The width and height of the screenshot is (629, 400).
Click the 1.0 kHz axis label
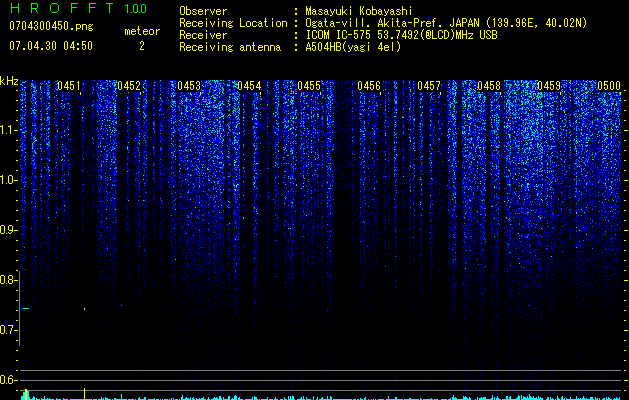click(8, 180)
